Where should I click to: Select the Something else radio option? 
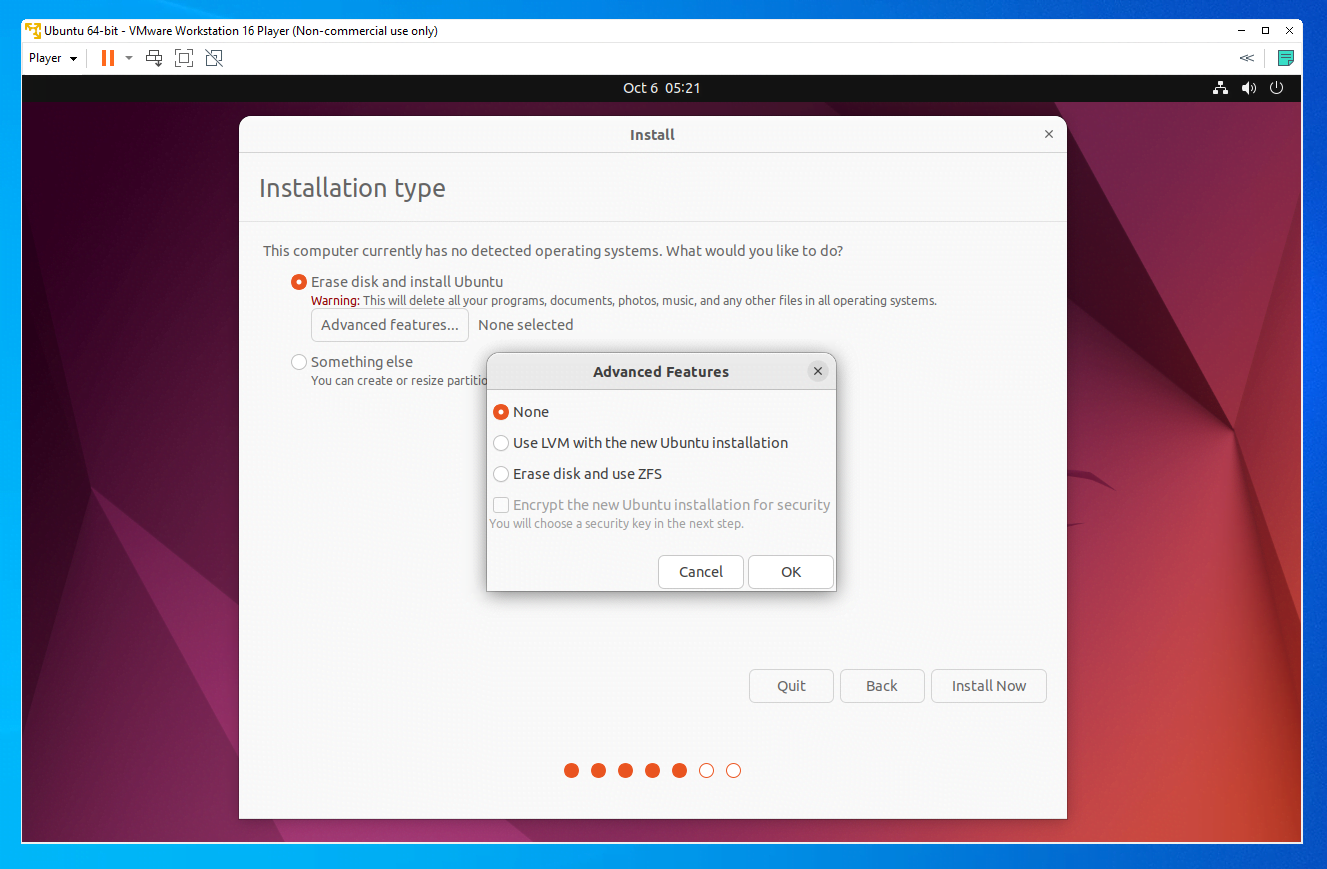click(x=352, y=362)
